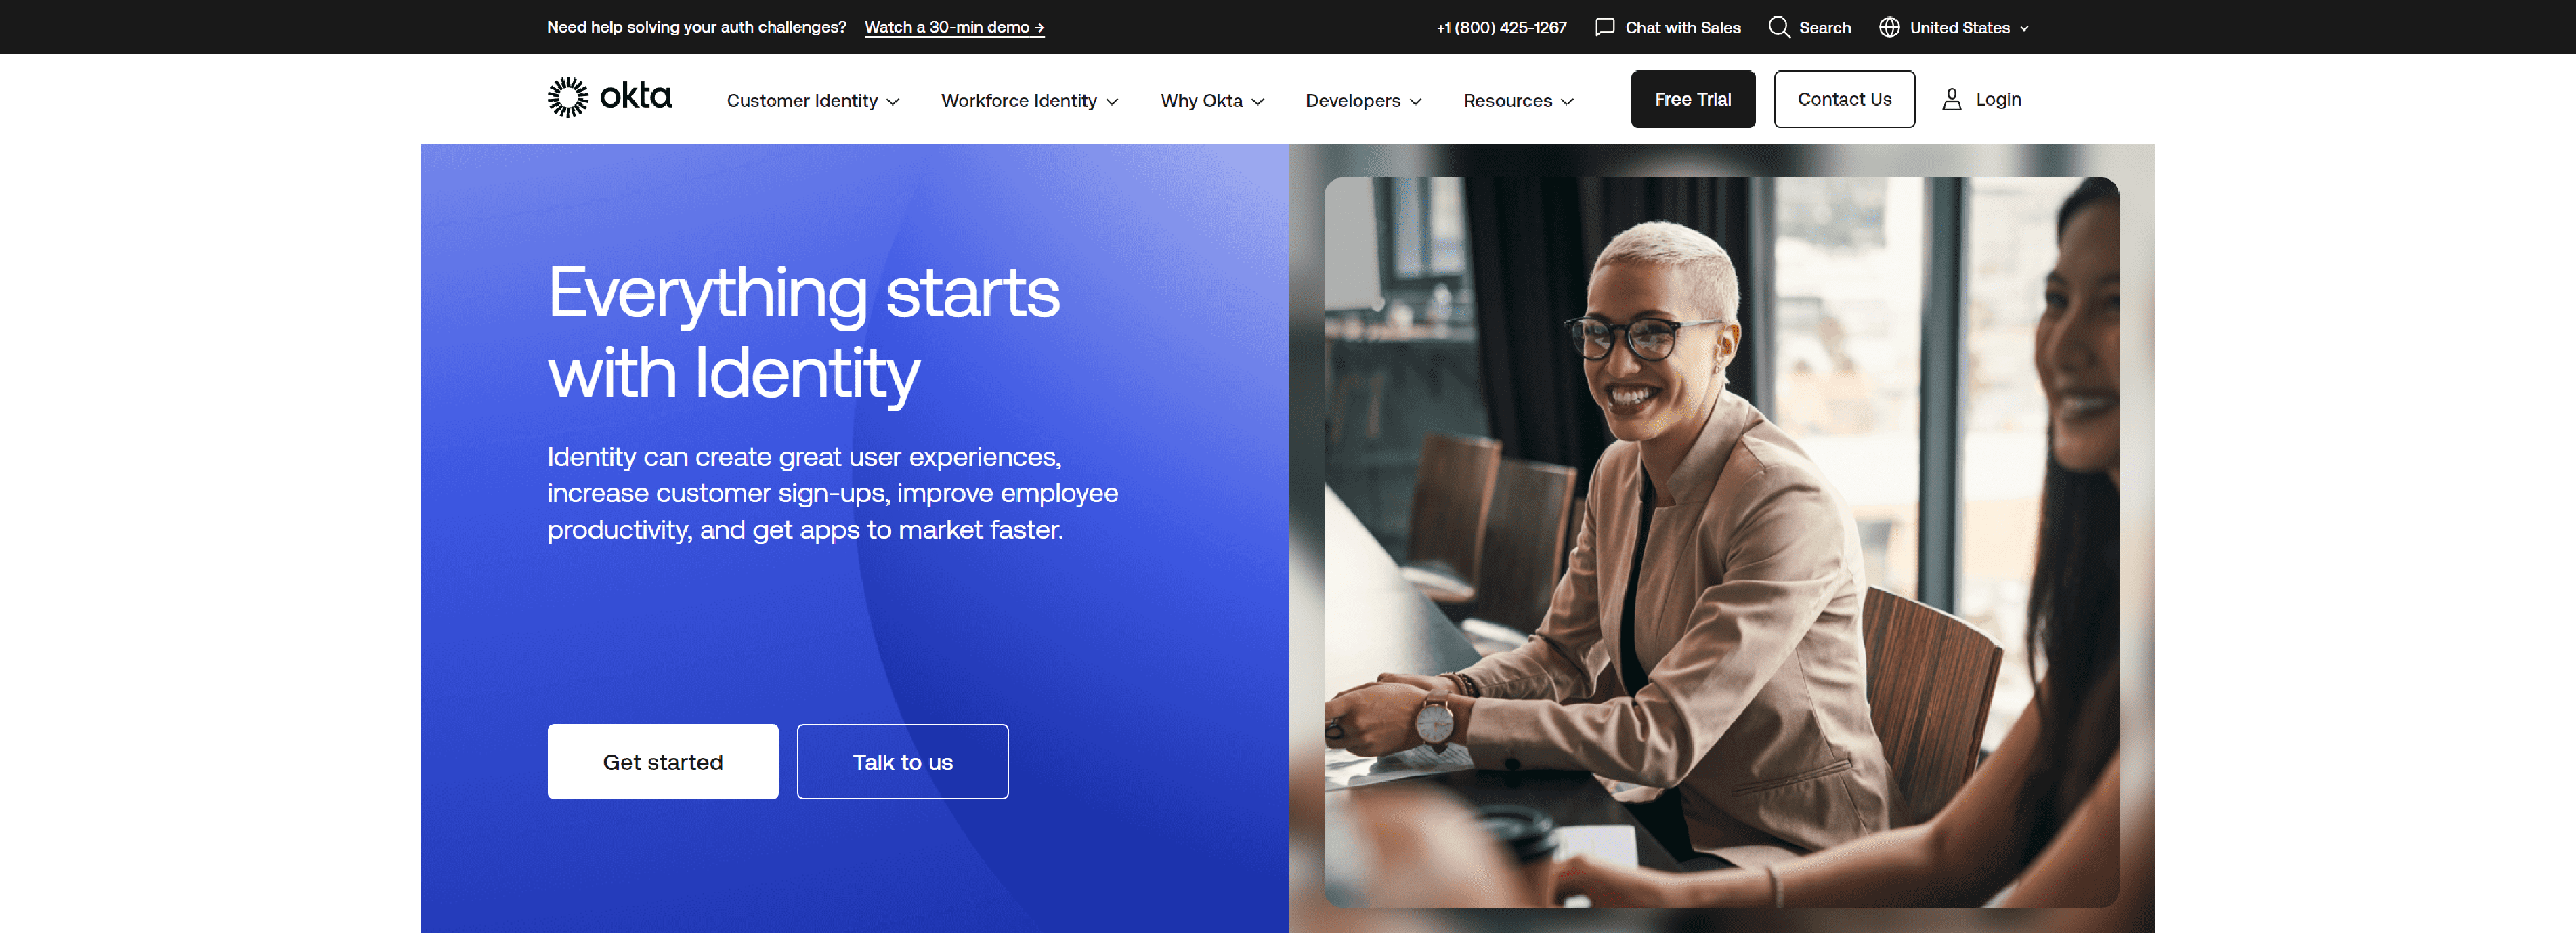Expand the Customer Identity menu chevron
The image size is (2576, 934).
coord(893,101)
